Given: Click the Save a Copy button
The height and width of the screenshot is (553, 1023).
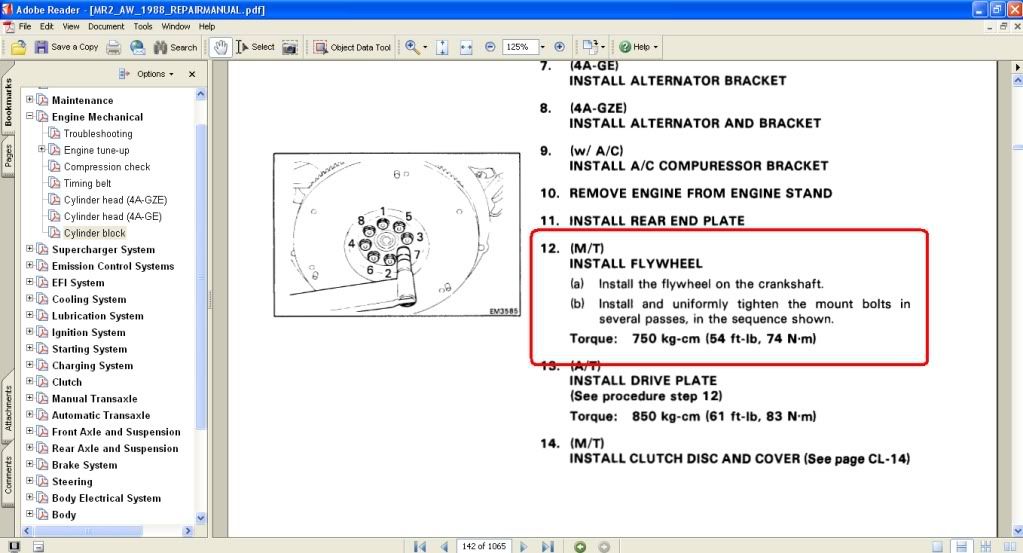Looking at the screenshot, I should click(66, 47).
